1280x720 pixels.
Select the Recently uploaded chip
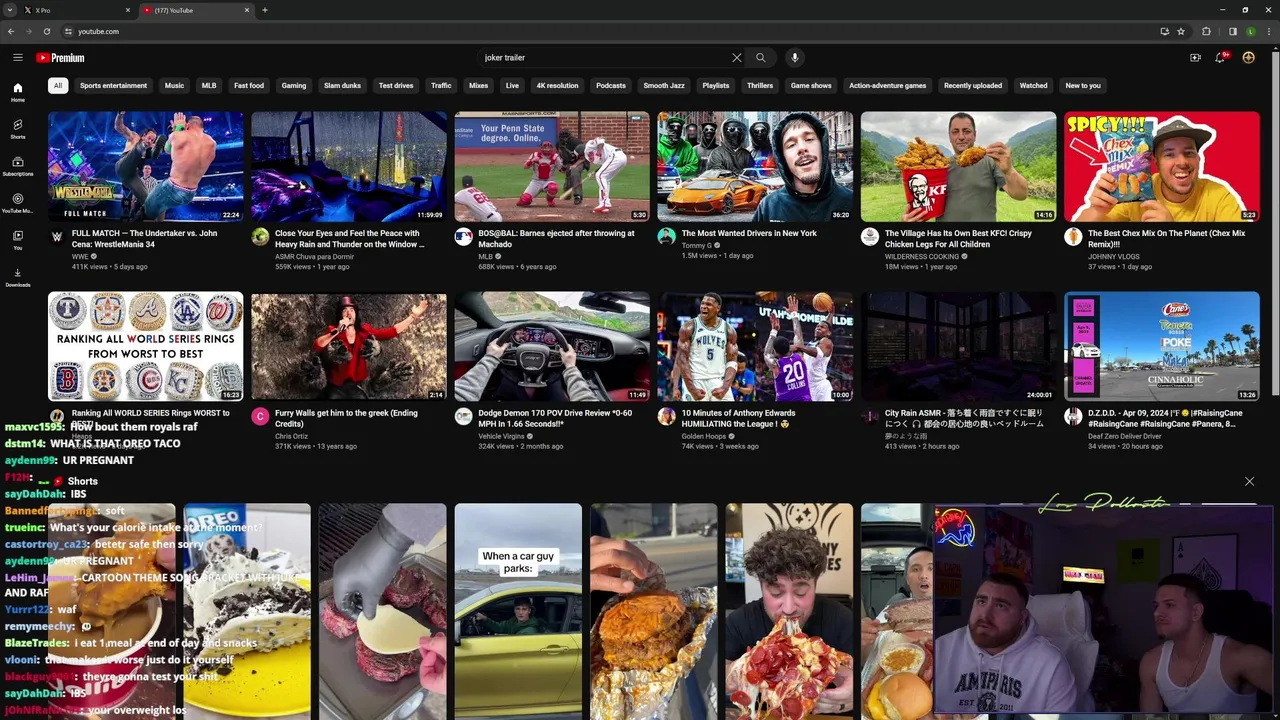(x=973, y=86)
